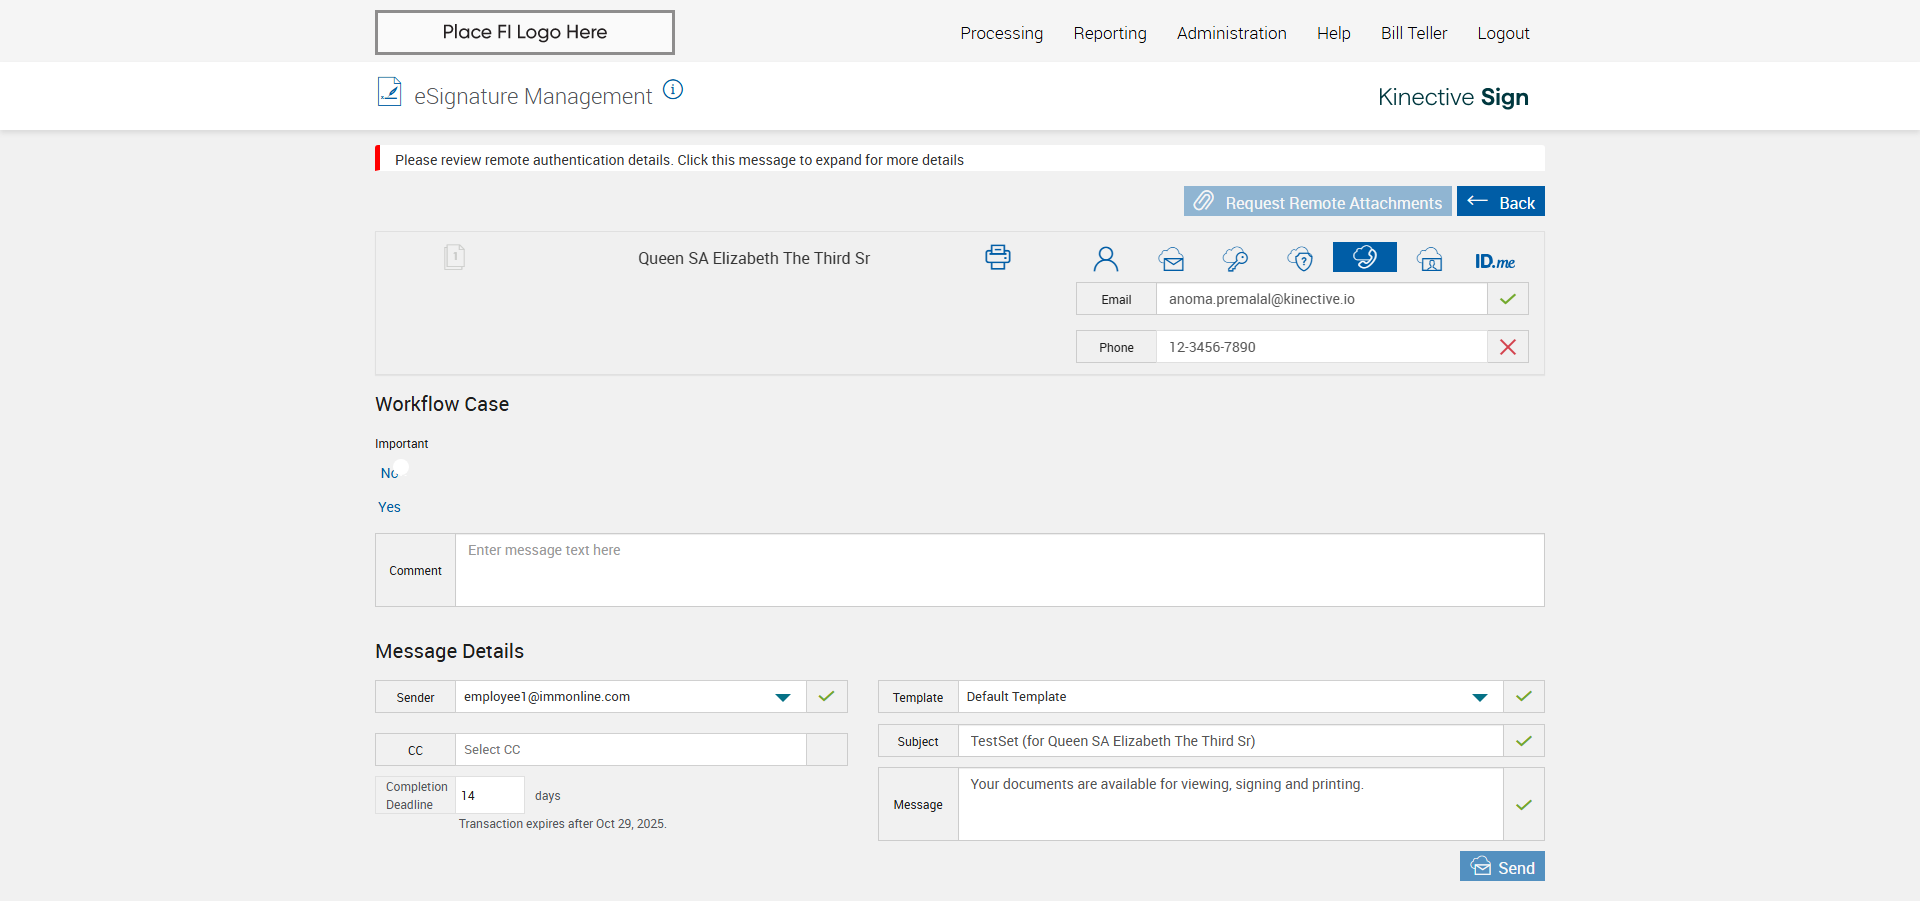Click into the Comment message text area

(x=999, y=570)
